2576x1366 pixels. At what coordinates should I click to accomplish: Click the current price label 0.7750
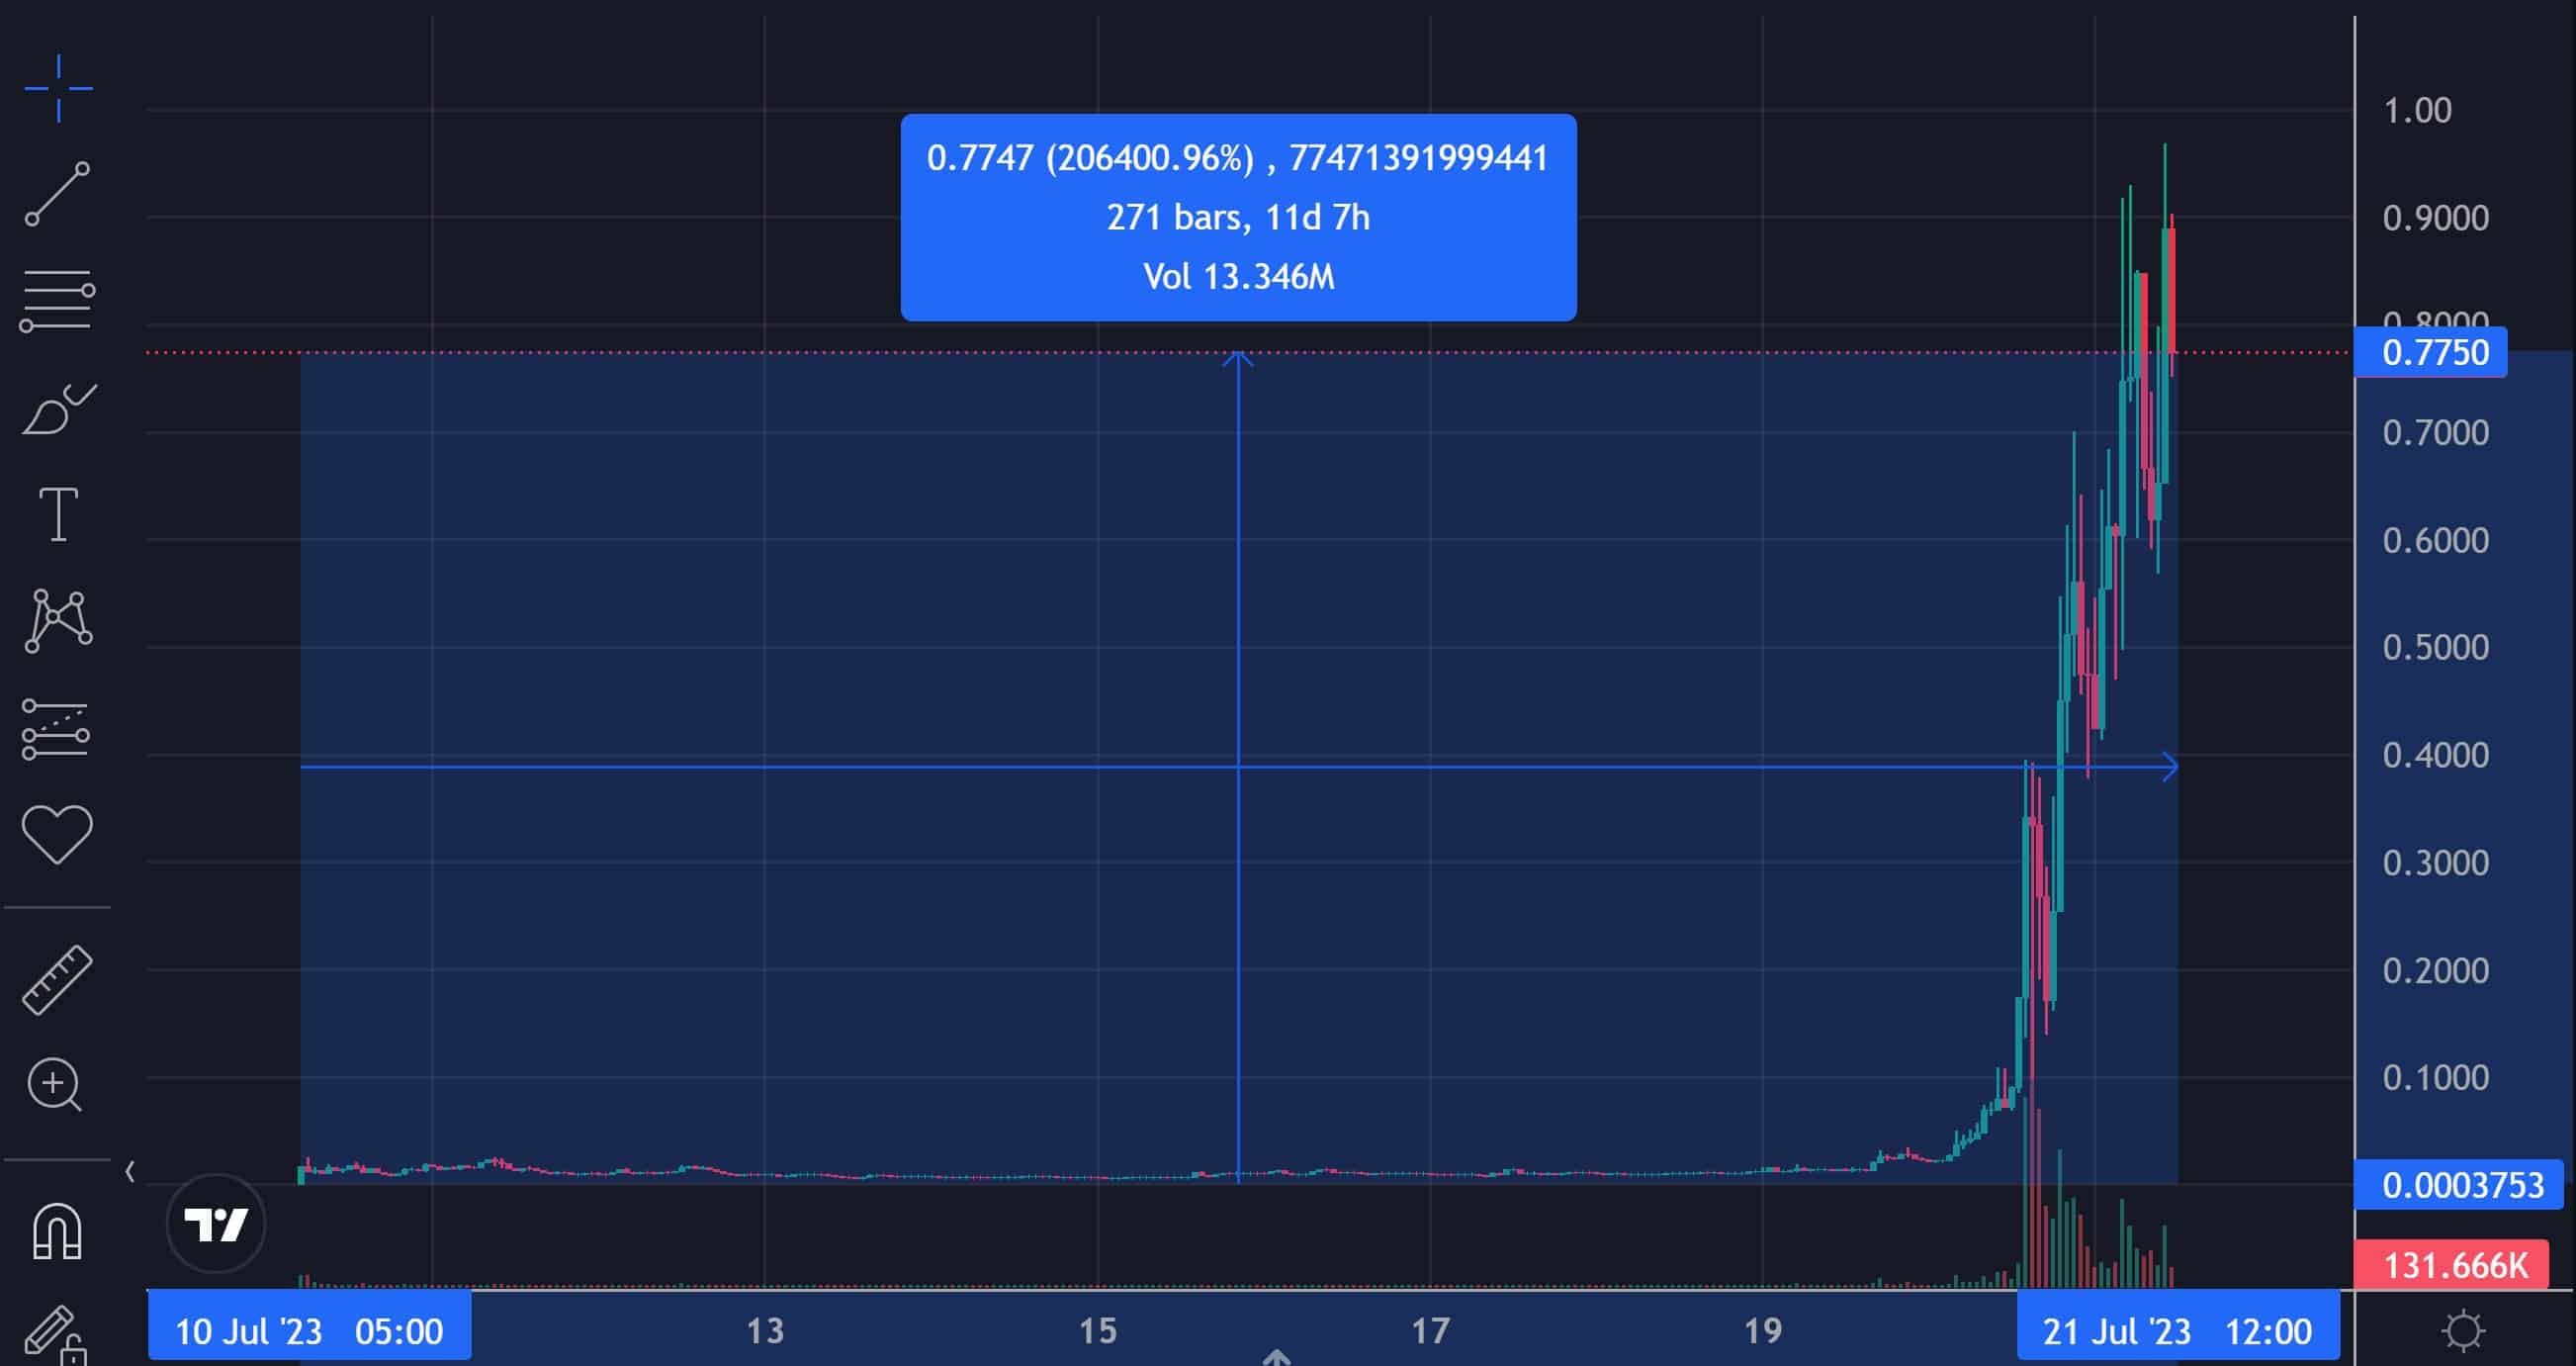coord(2431,352)
